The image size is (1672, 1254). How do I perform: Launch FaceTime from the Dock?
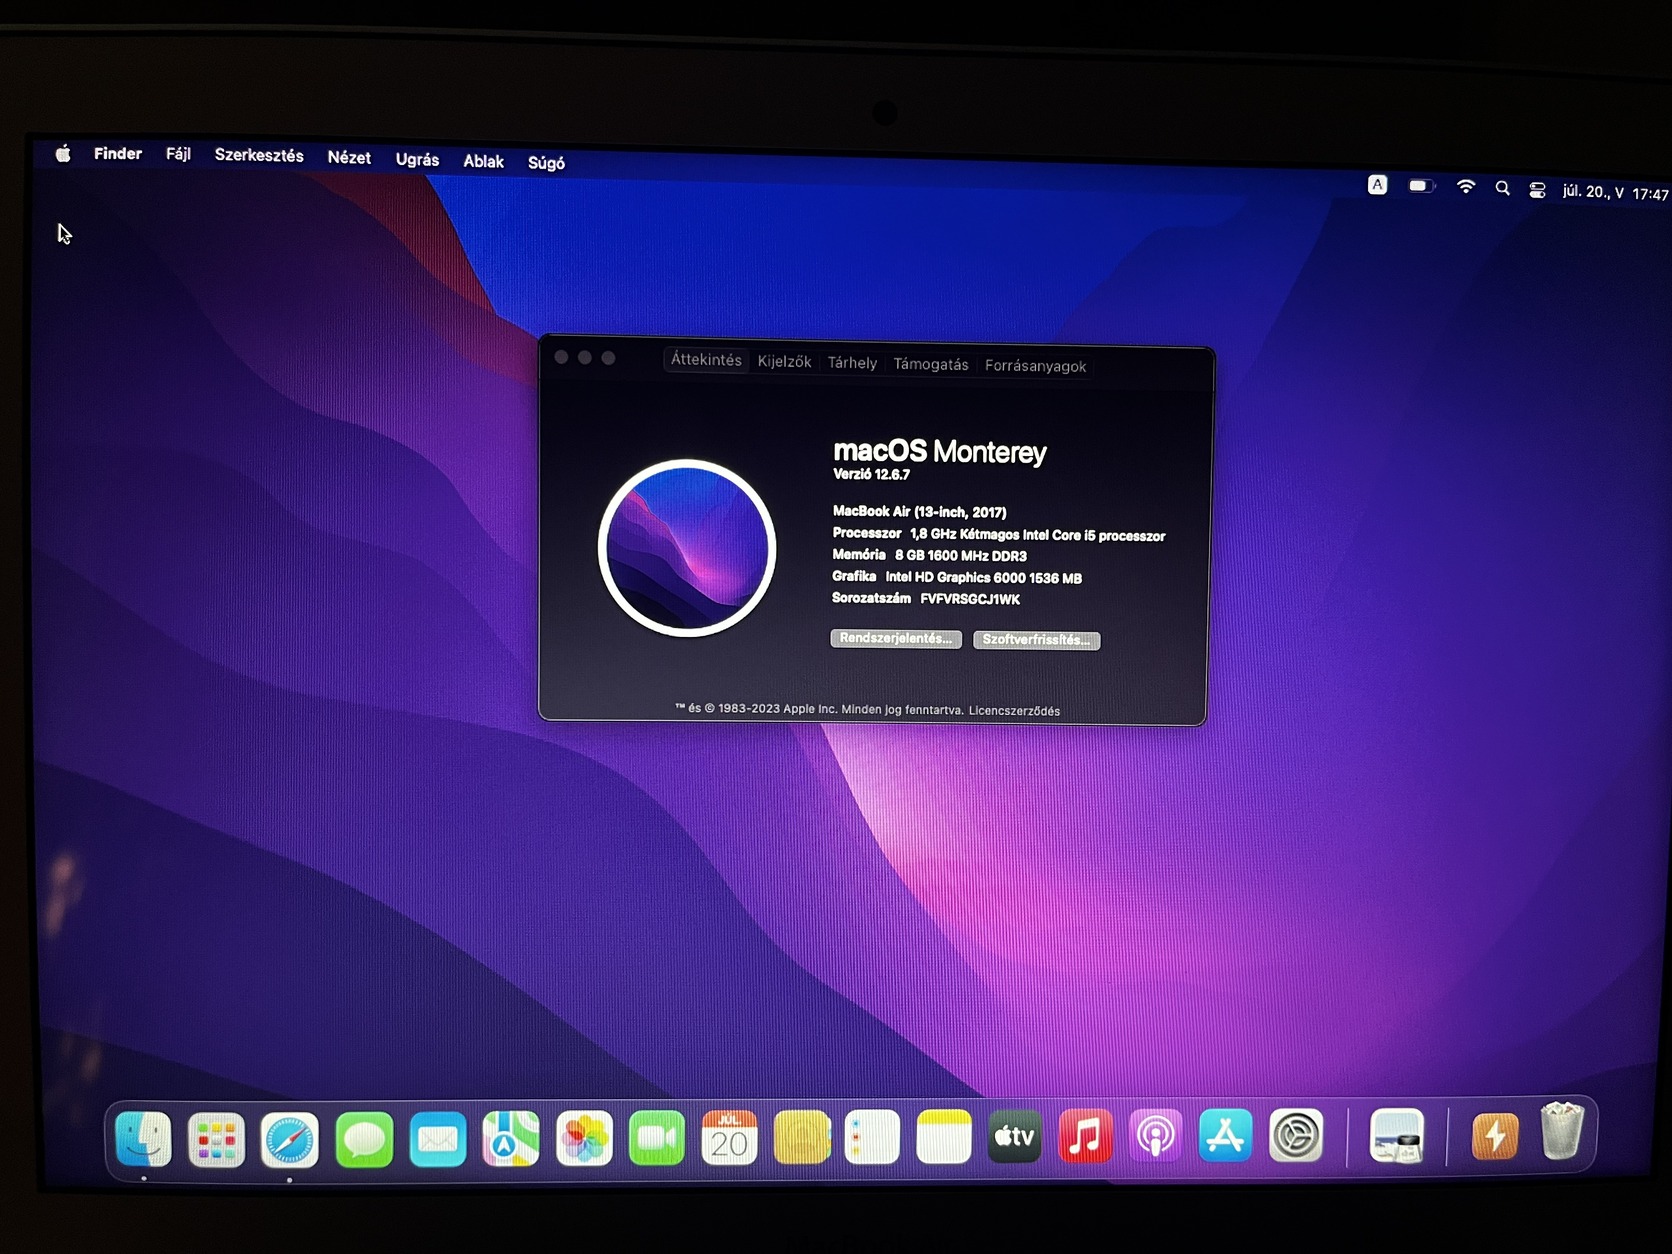click(657, 1138)
